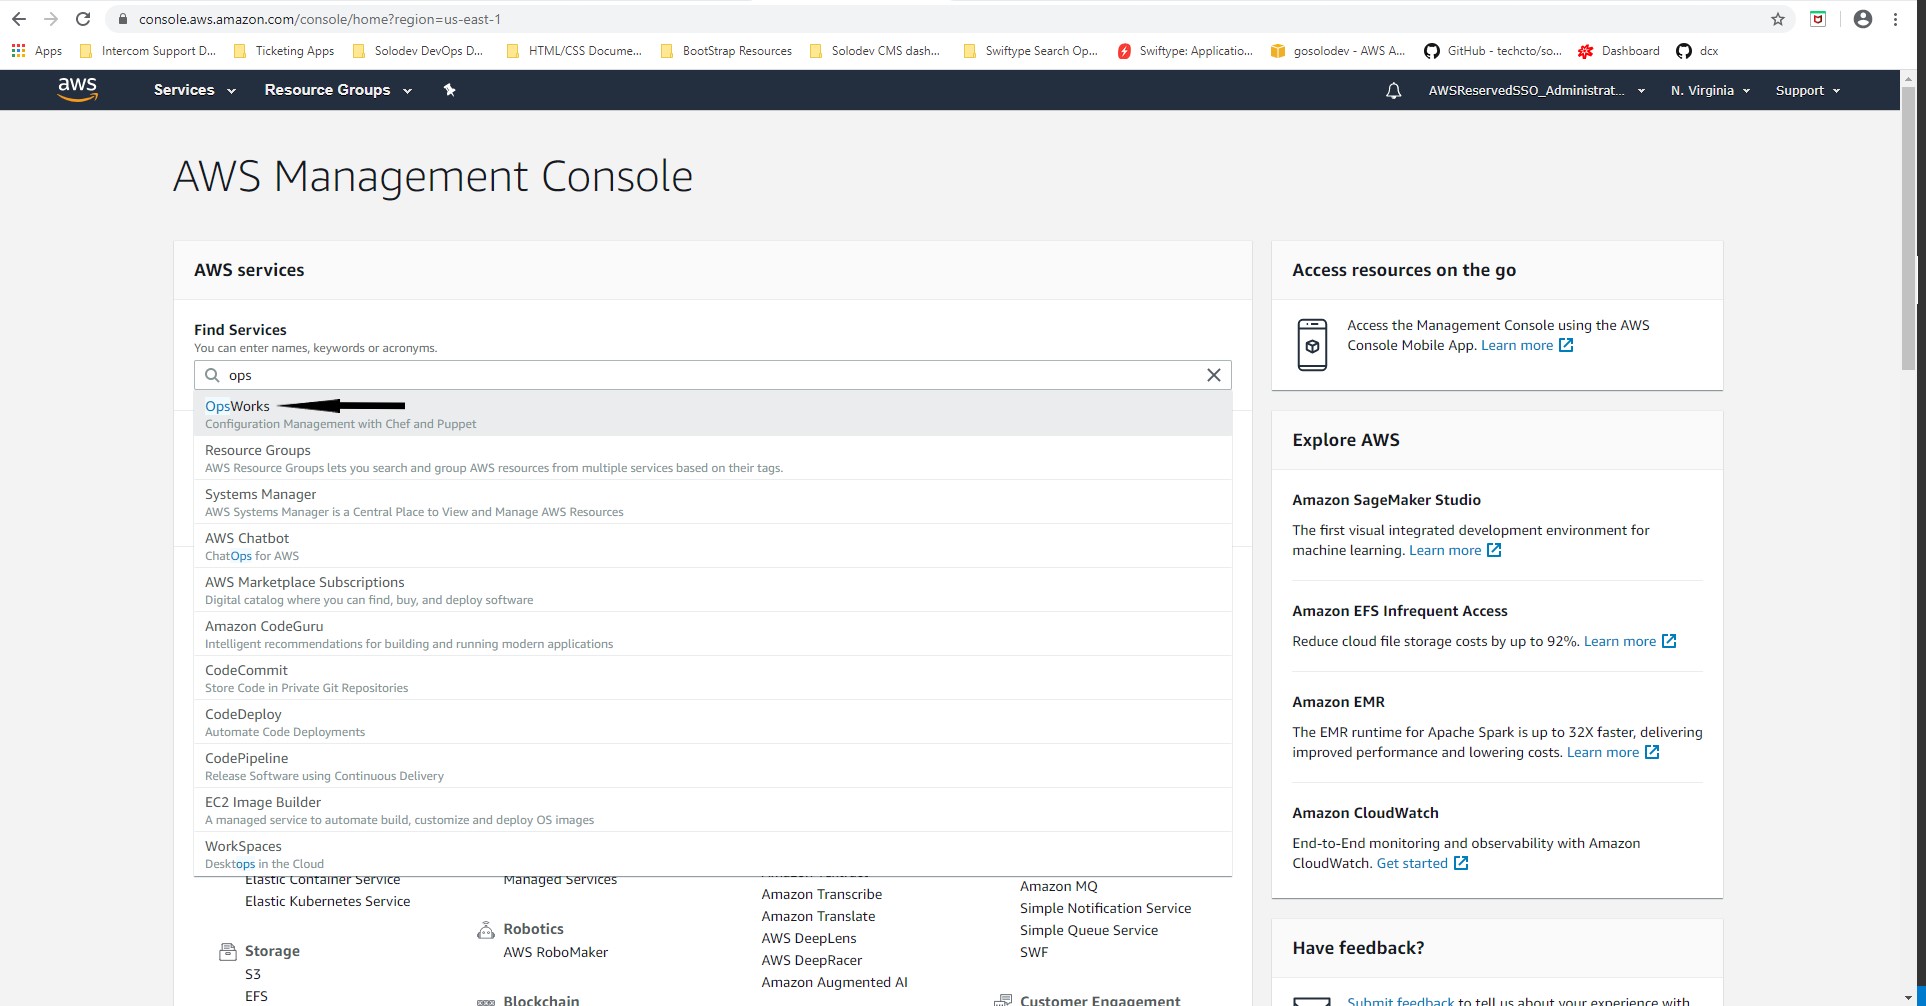This screenshot has width=1926, height=1006.
Task: Click the Pocket extension icon
Action: (x=1818, y=19)
